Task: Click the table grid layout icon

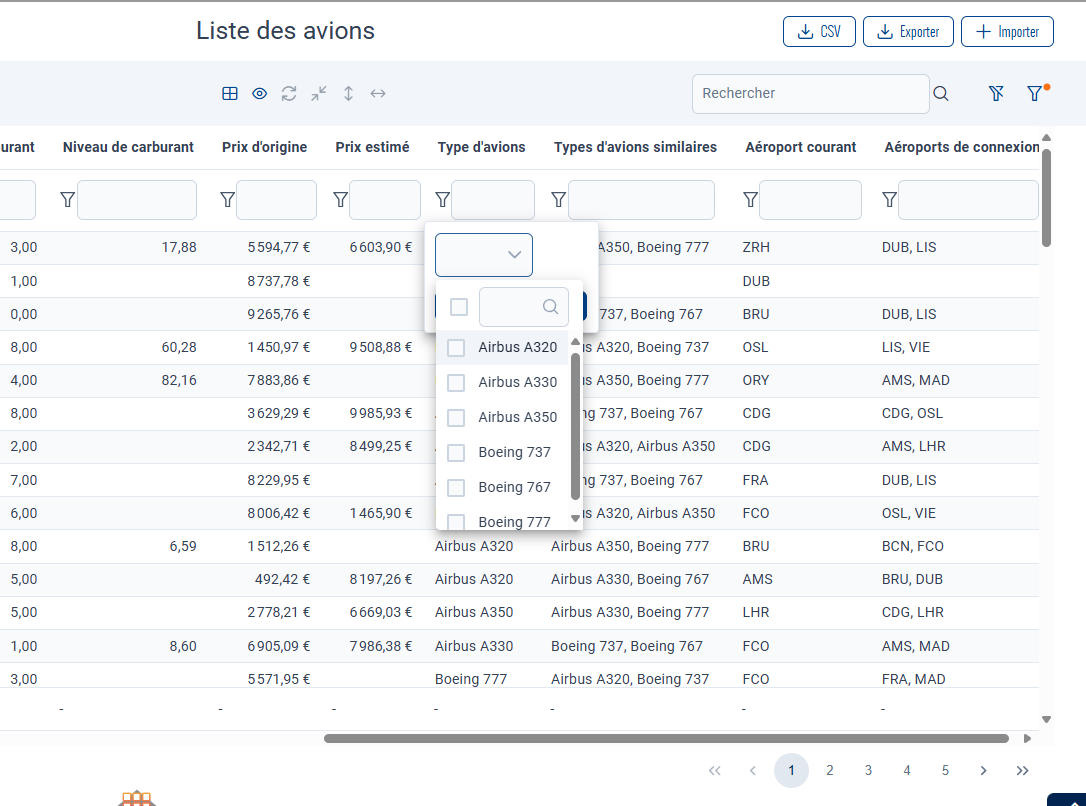Action: pos(230,93)
